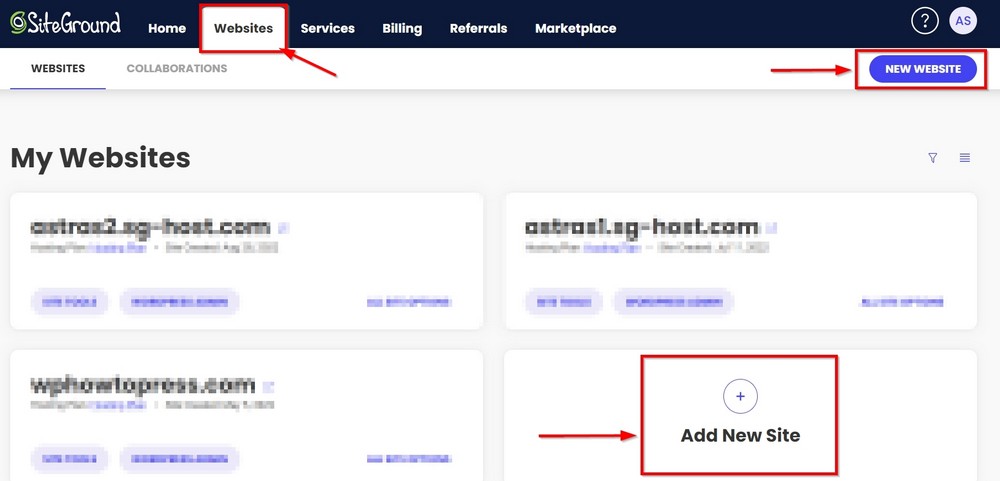This screenshot has height=481, width=1000.
Task: Open the Billing menu
Action: (x=402, y=28)
